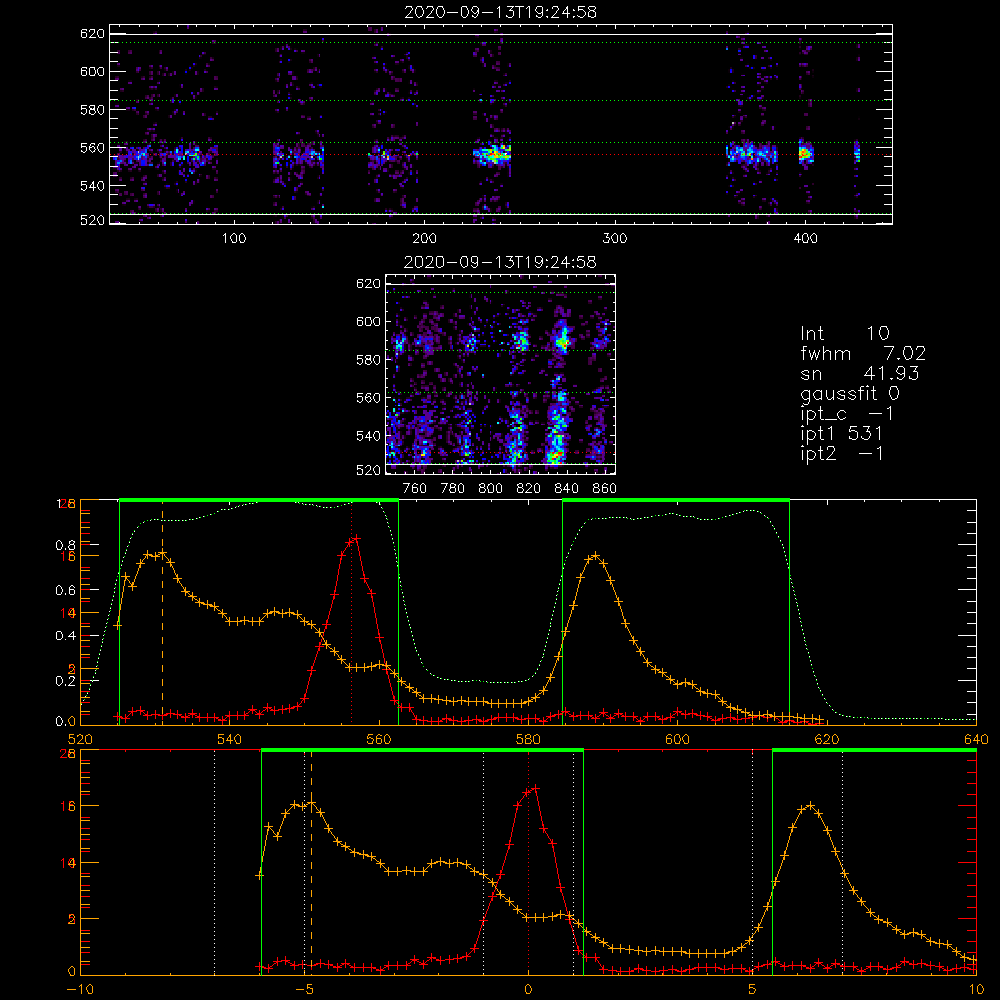Click white y-axis label 0.8 on profile plot
Image resolution: width=1000 pixels, height=1000 pixels.
tap(66, 545)
